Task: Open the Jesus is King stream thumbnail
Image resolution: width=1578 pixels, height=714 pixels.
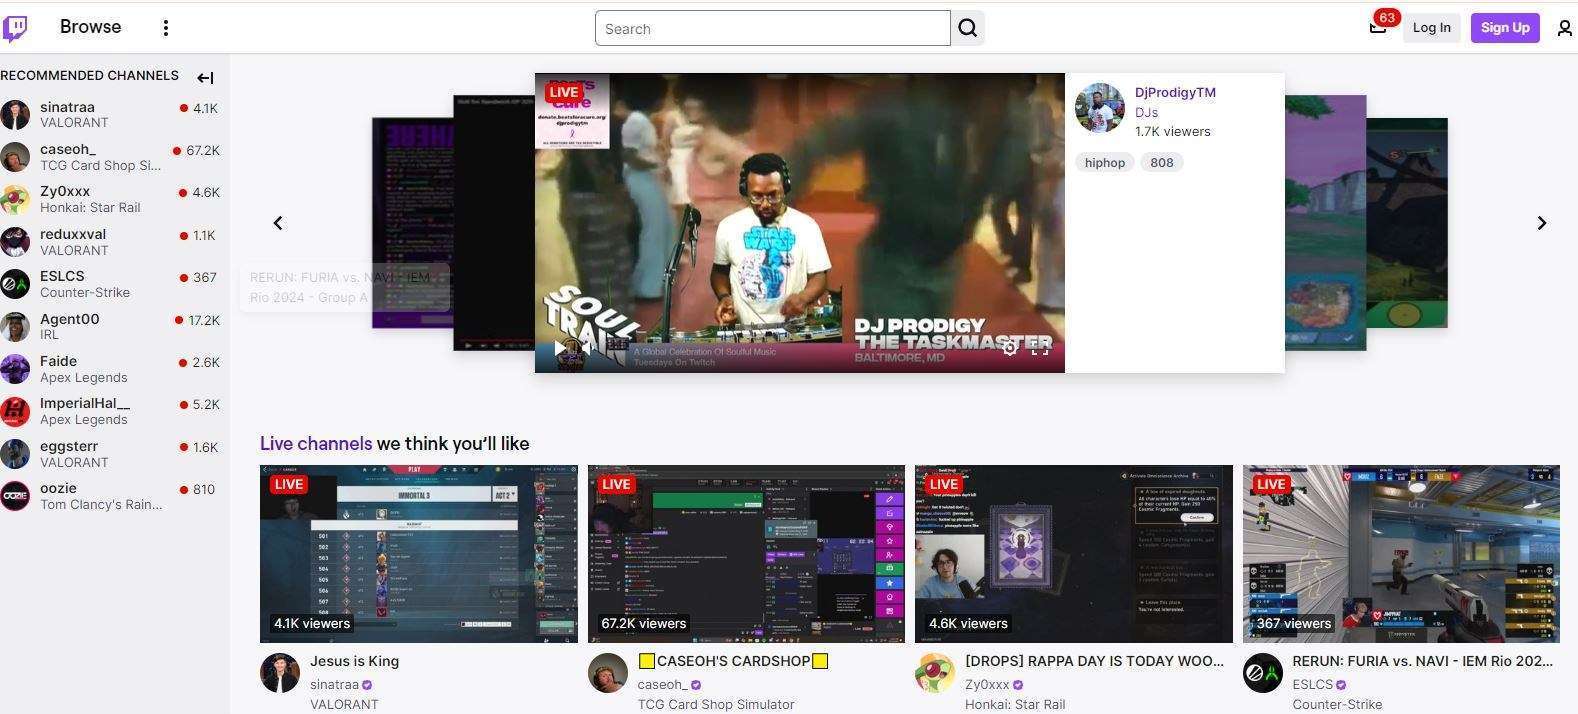Action: [419, 554]
